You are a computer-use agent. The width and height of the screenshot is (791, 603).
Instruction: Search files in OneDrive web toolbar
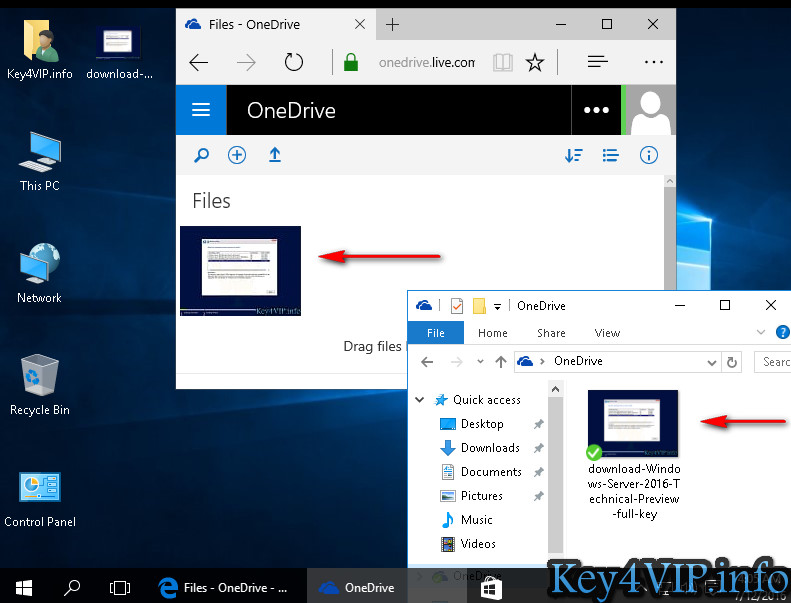201,155
